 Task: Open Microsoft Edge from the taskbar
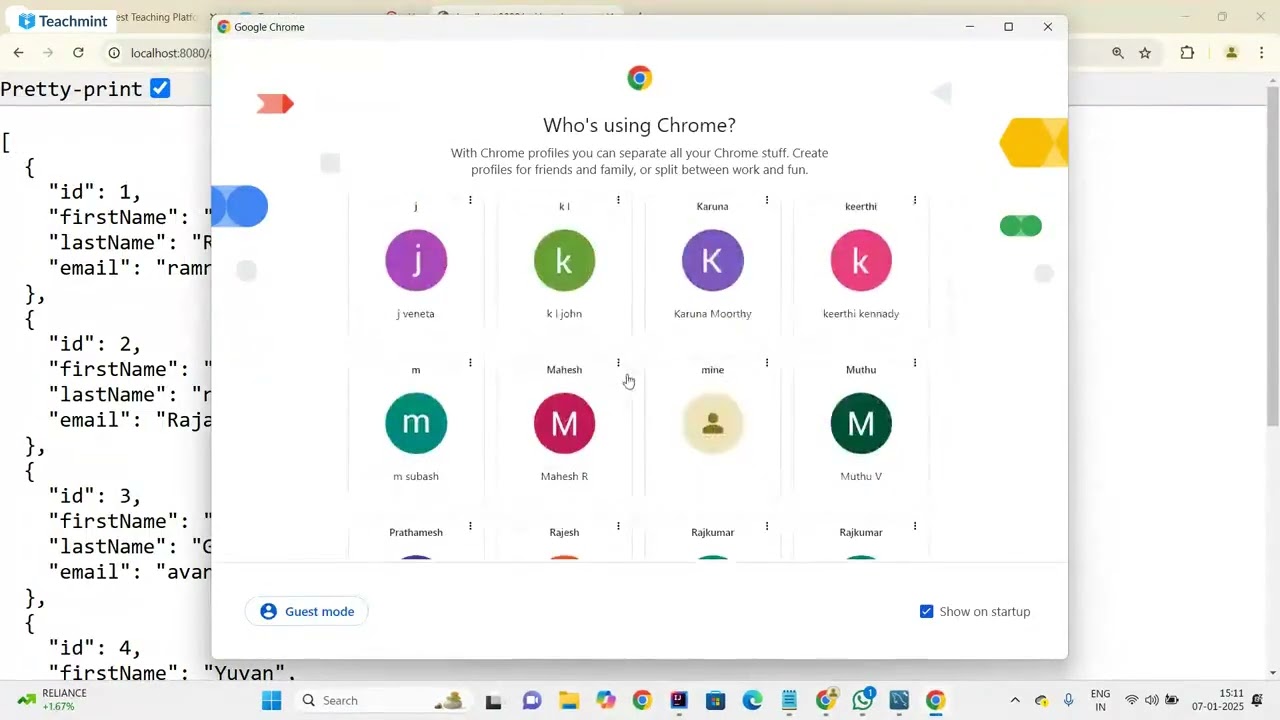752,700
